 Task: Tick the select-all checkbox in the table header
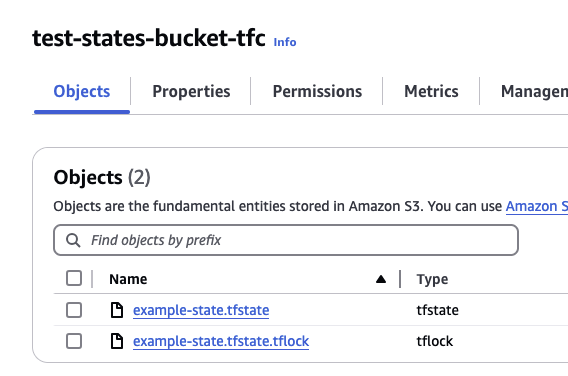[74, 279]
